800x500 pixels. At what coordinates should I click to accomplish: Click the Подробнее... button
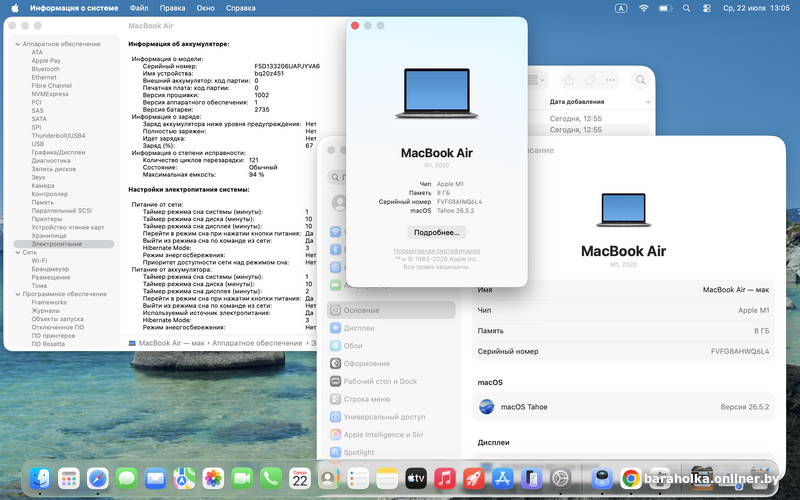pos(437,233)
